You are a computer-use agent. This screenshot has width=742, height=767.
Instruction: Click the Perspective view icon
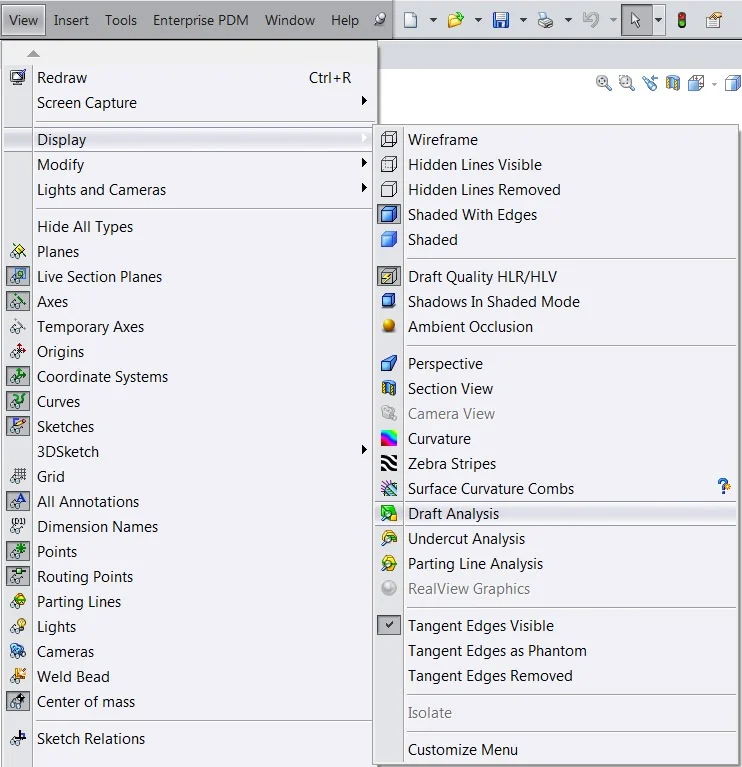pos(389,363)
